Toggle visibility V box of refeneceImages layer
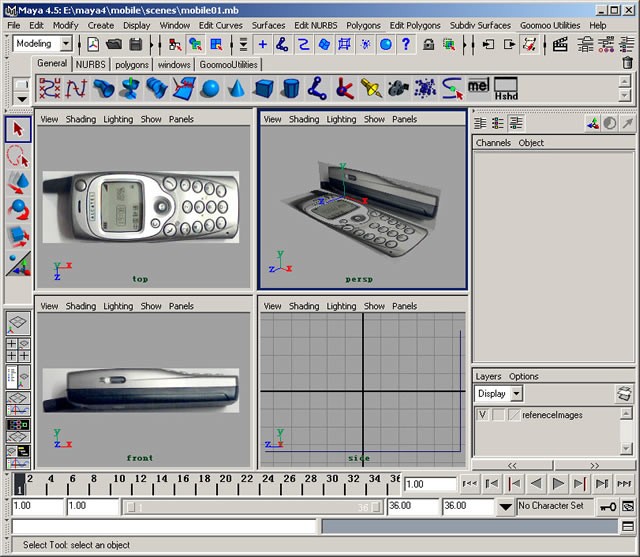Viewport: 640px width, 557px height. click(x=482, y=415)
